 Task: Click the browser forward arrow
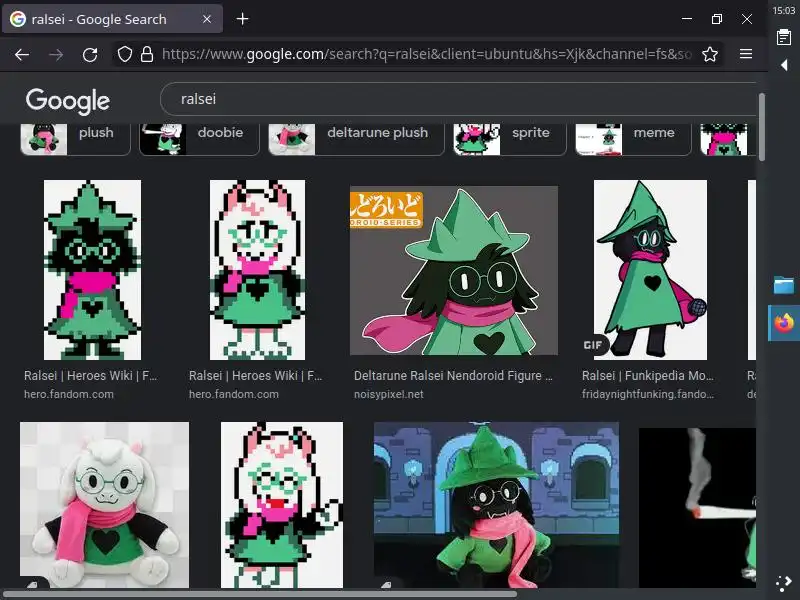[56, 55]
